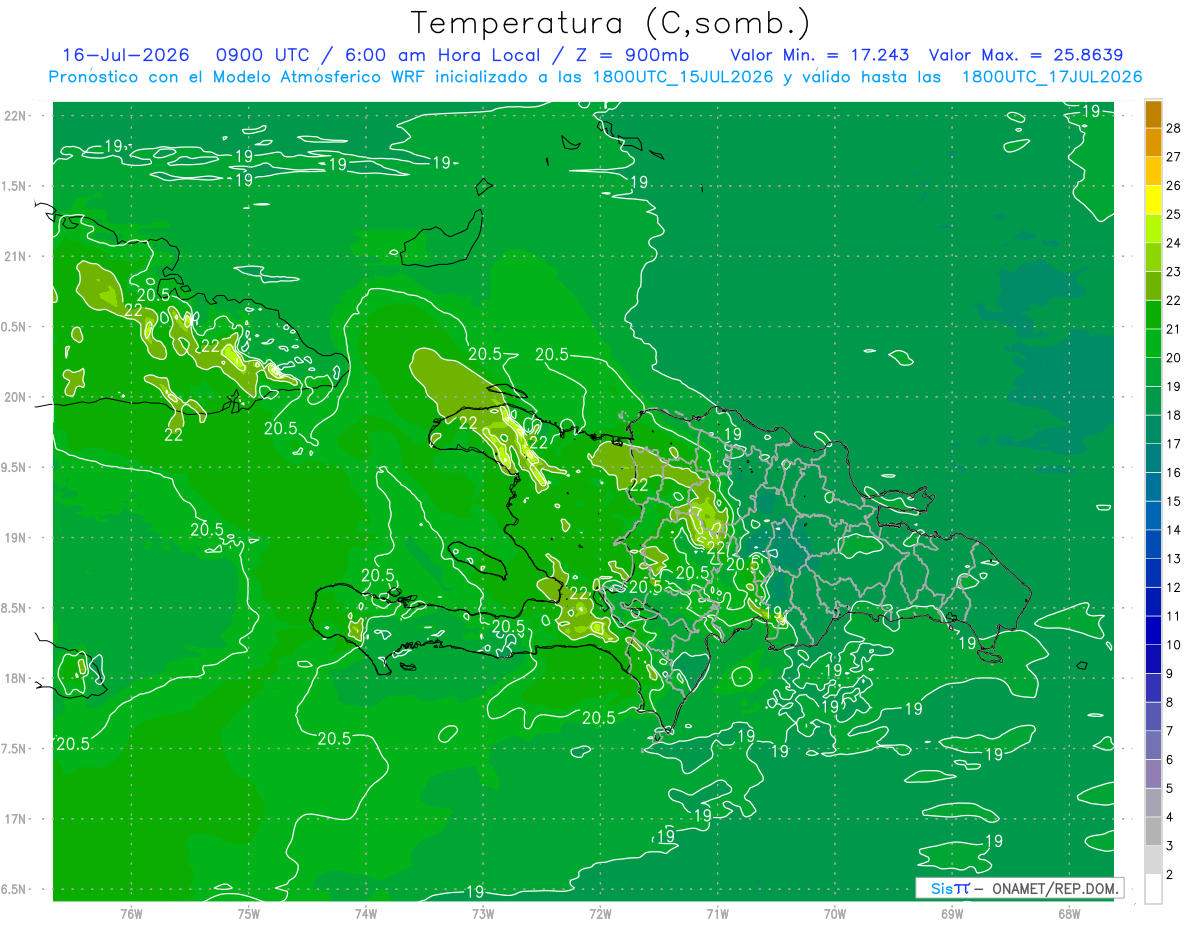Click the green swatch between 20 and 21
Image resolution: width=1200 pixels, height=927 pixels.
pyautogui.click(x=1153, y=344)
